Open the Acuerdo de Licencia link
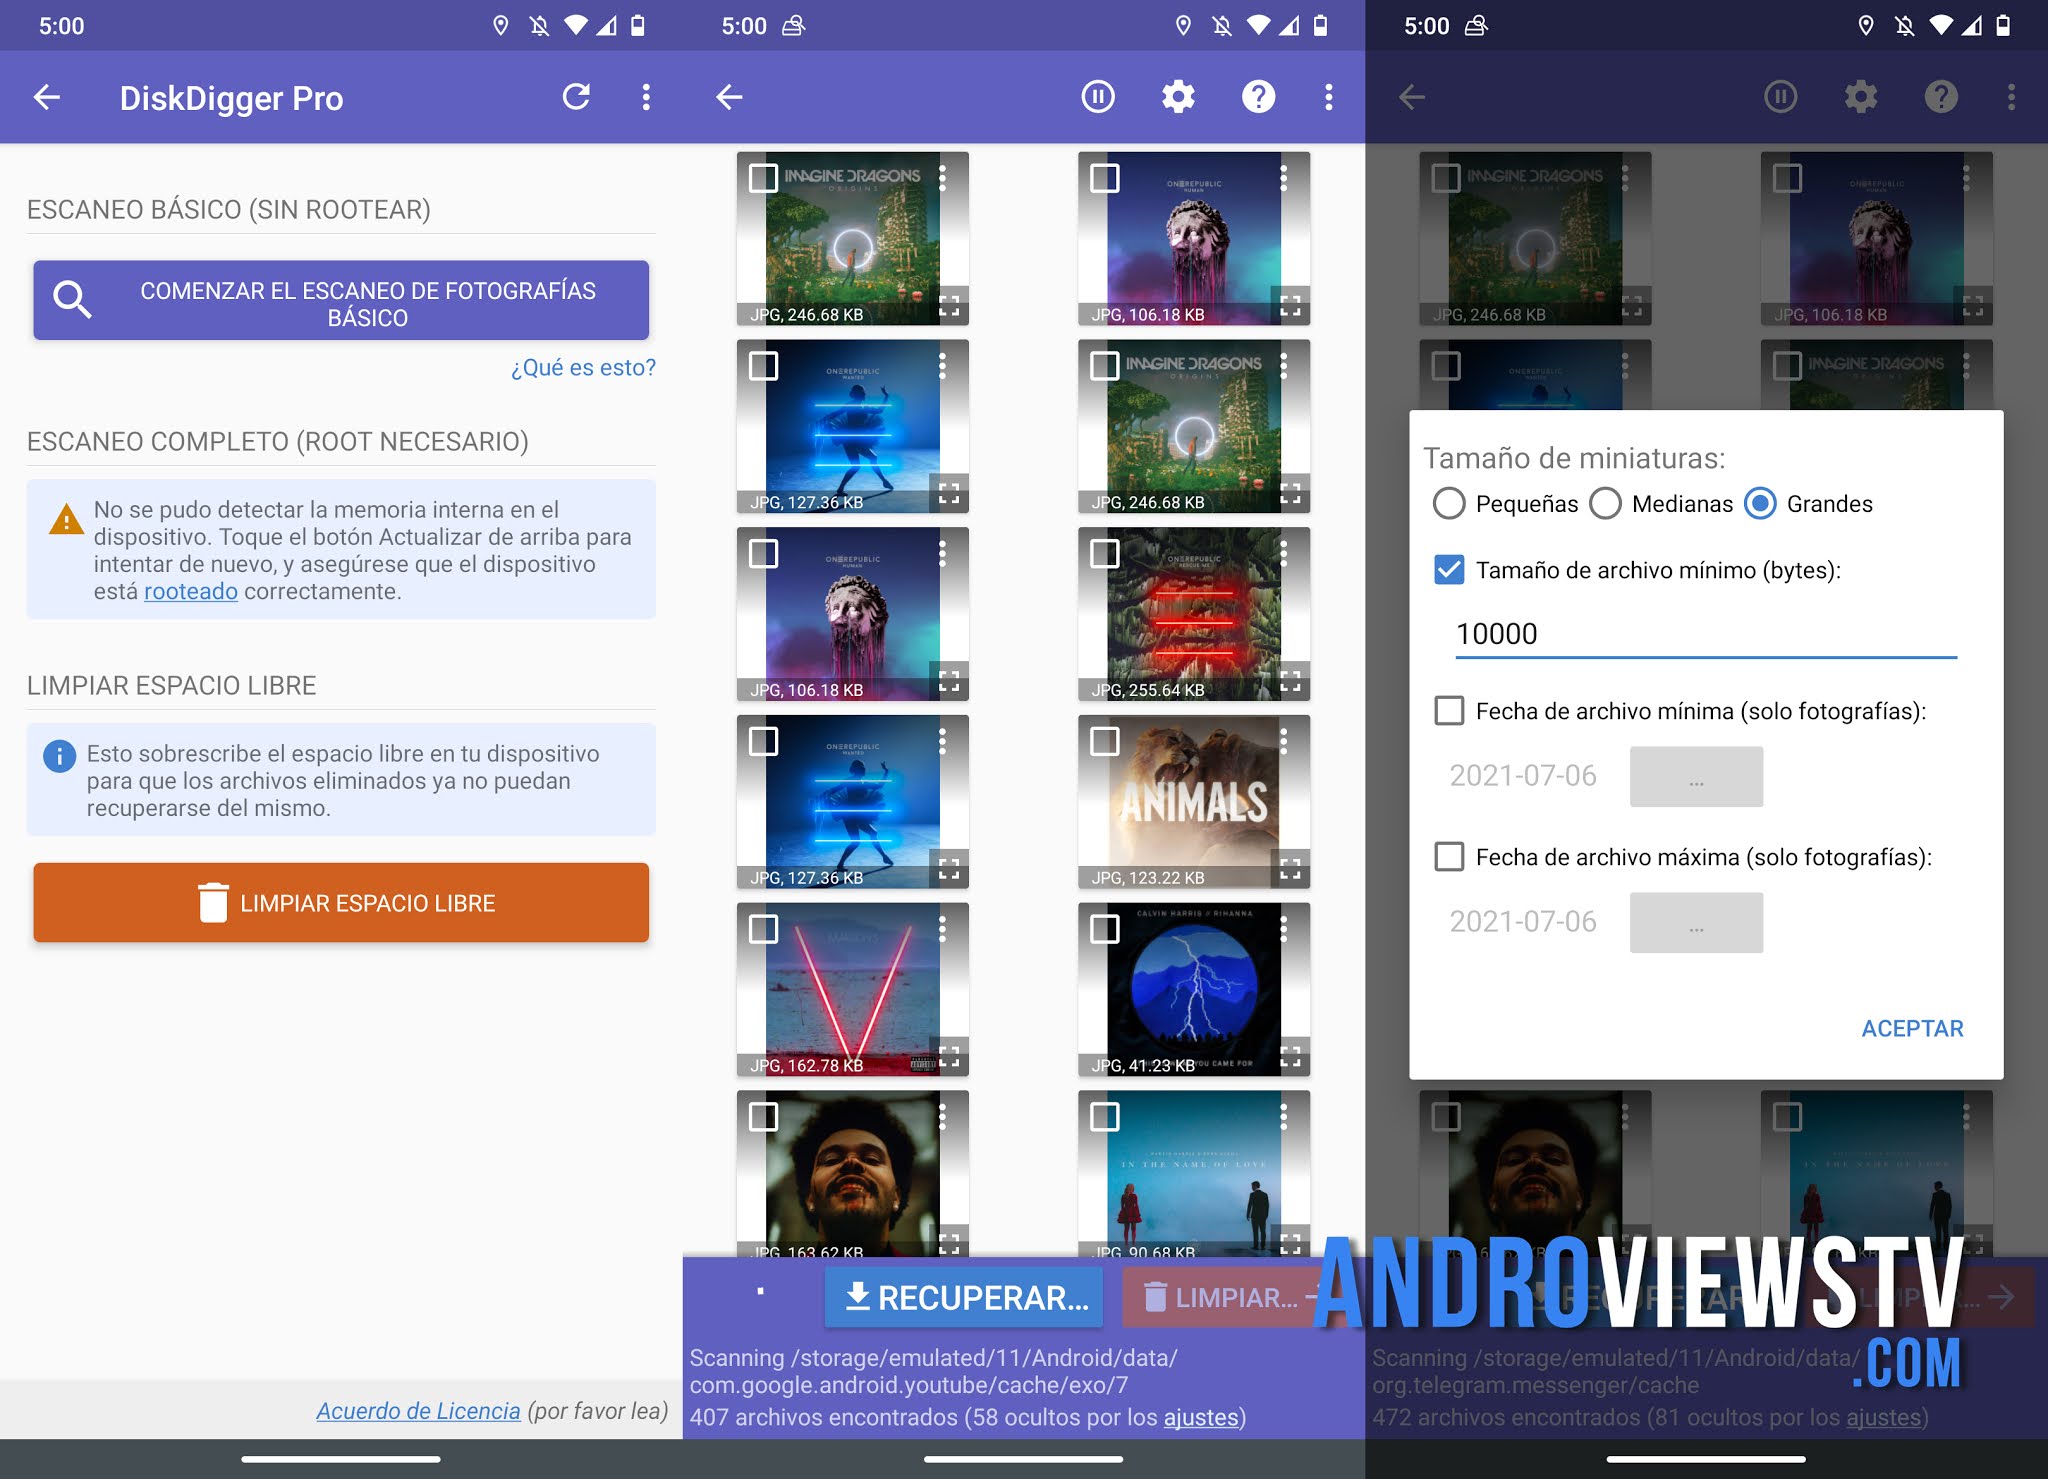Image resolution: width=2048 pixels, height=1479 pixels. [x=418, y=1411]
